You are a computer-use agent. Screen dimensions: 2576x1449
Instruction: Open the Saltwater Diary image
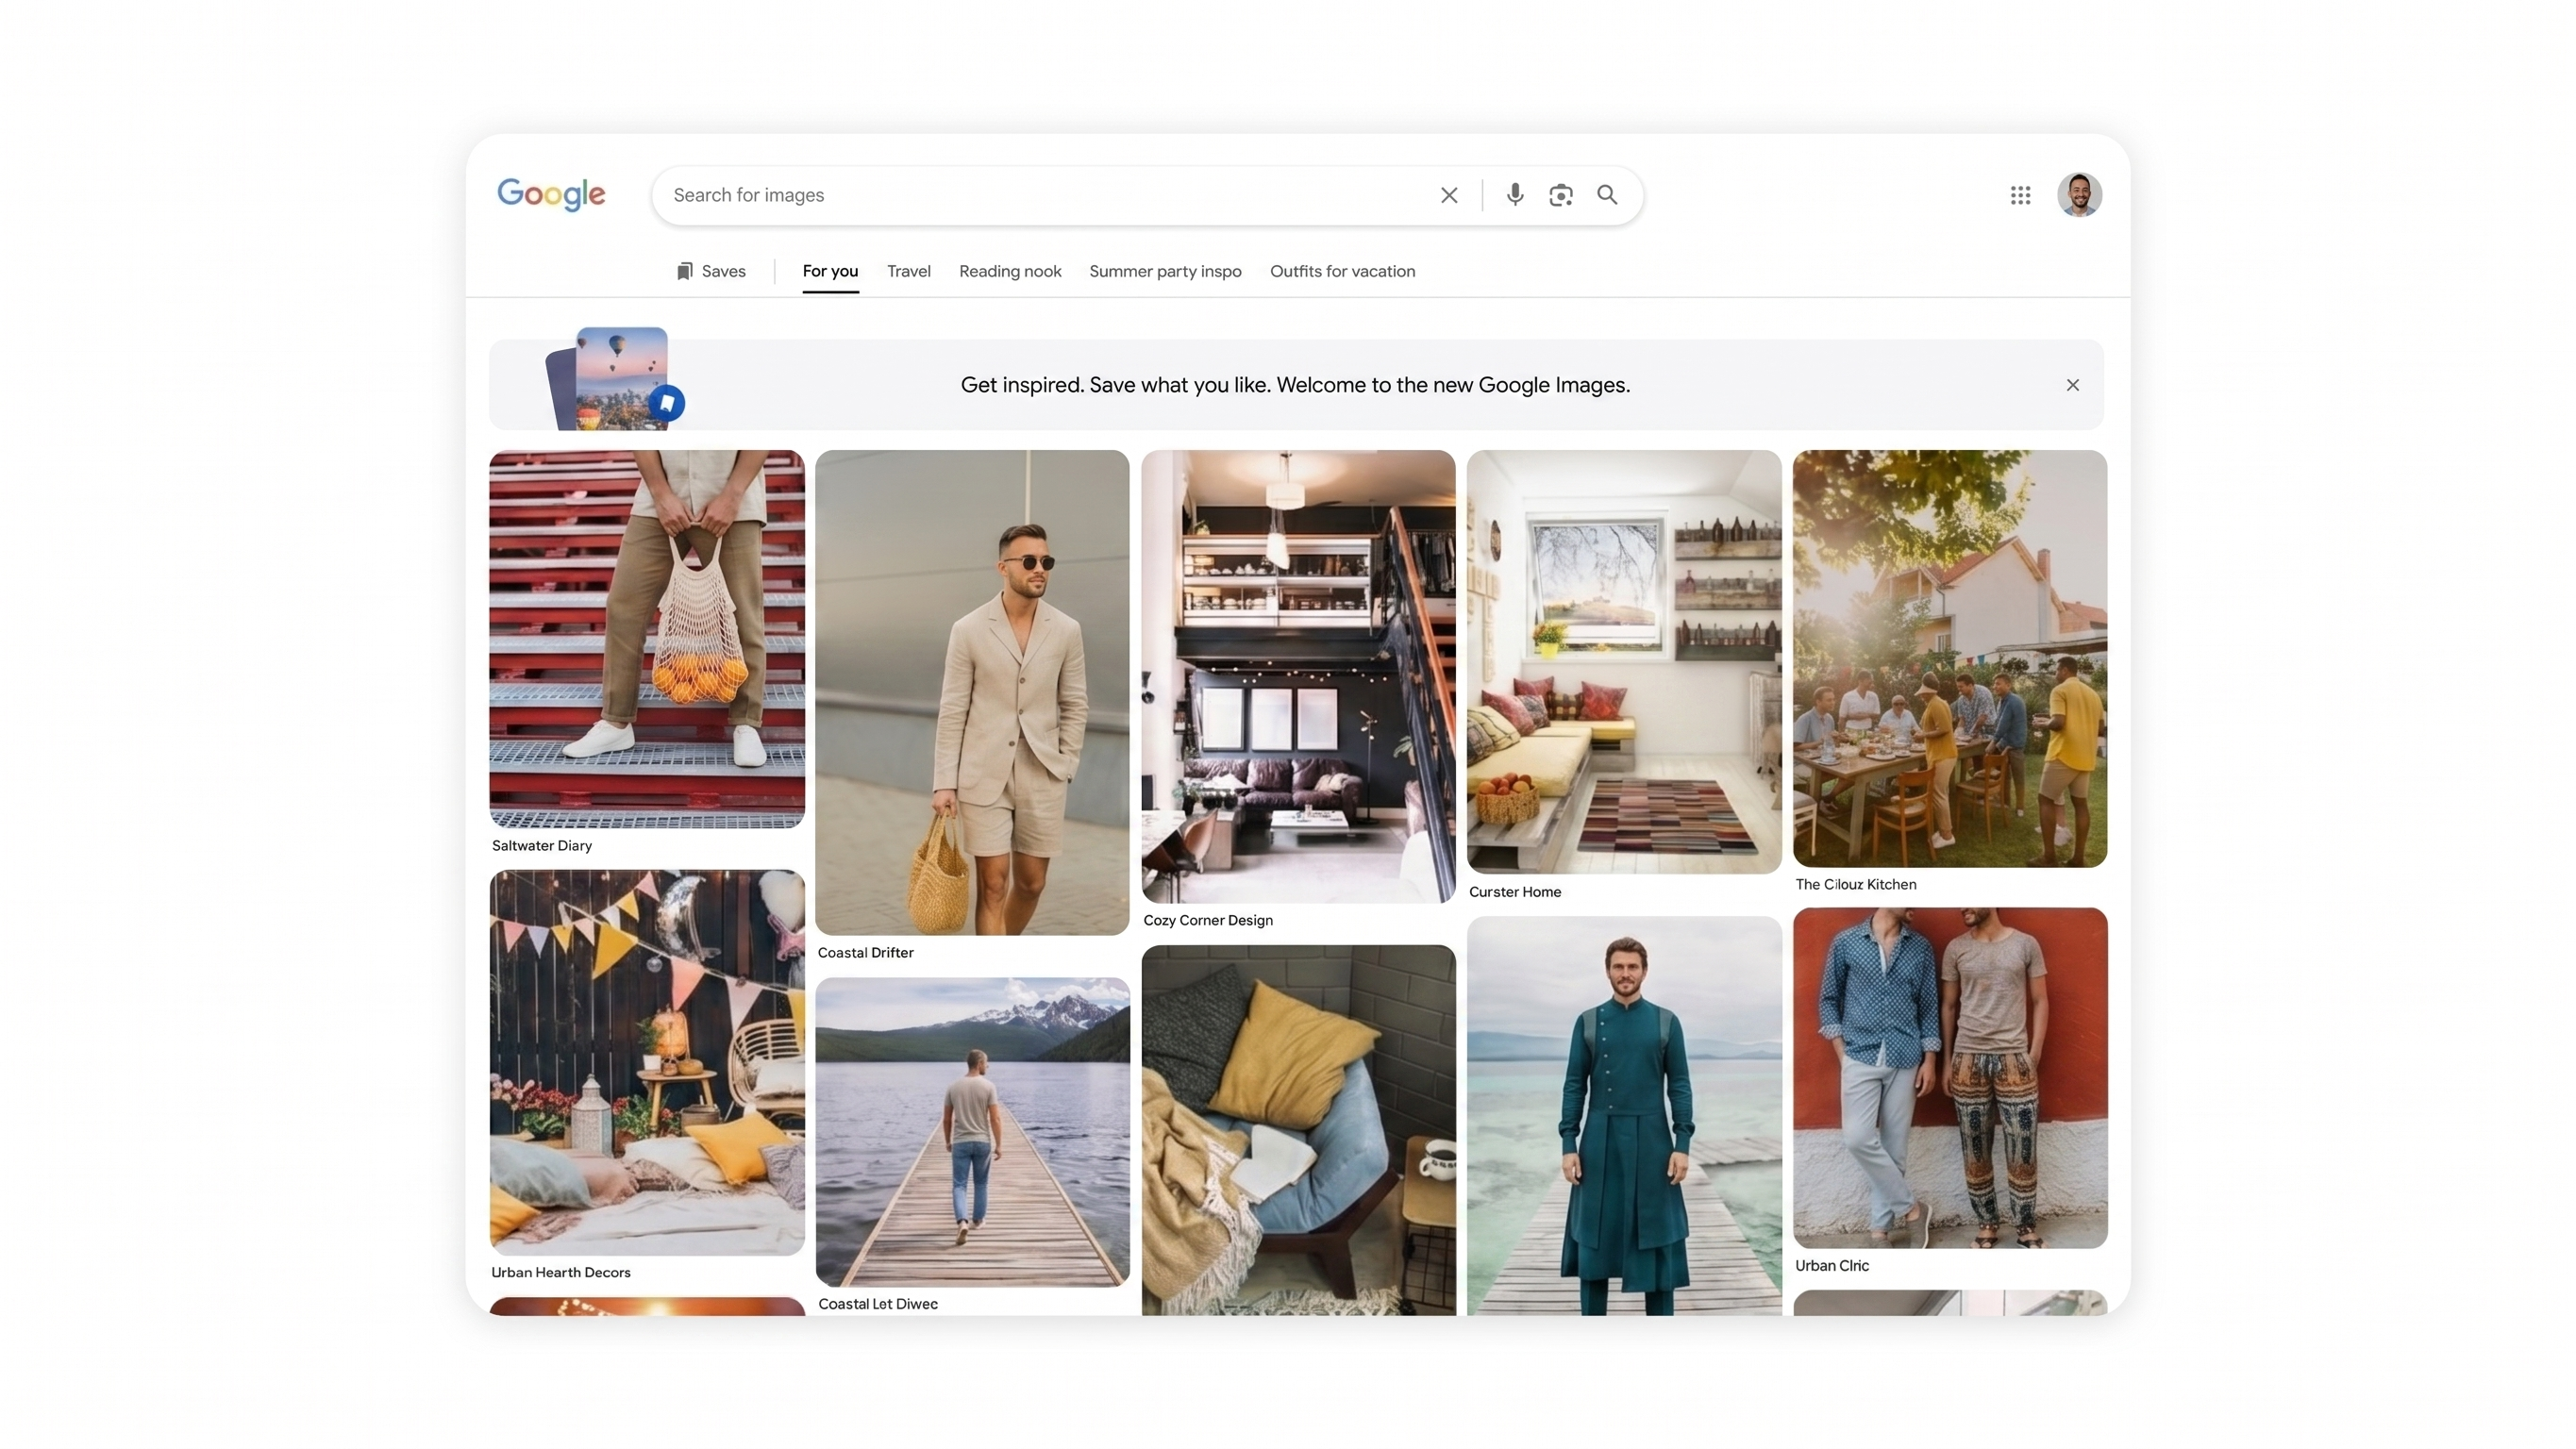647,639
